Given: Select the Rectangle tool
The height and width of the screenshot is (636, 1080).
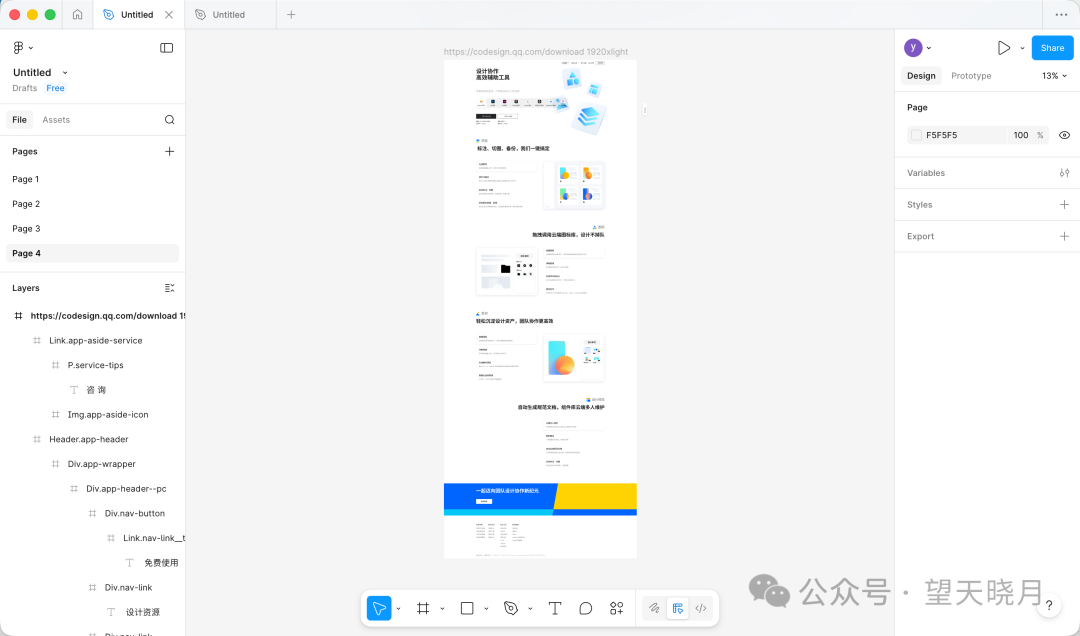Looking at the screenshot, I should [467, 608].
